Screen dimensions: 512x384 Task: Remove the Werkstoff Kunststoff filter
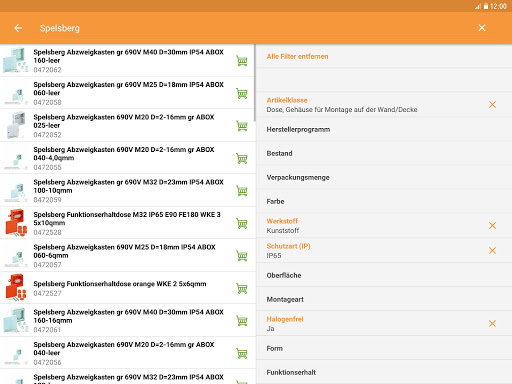pos(492,226)
